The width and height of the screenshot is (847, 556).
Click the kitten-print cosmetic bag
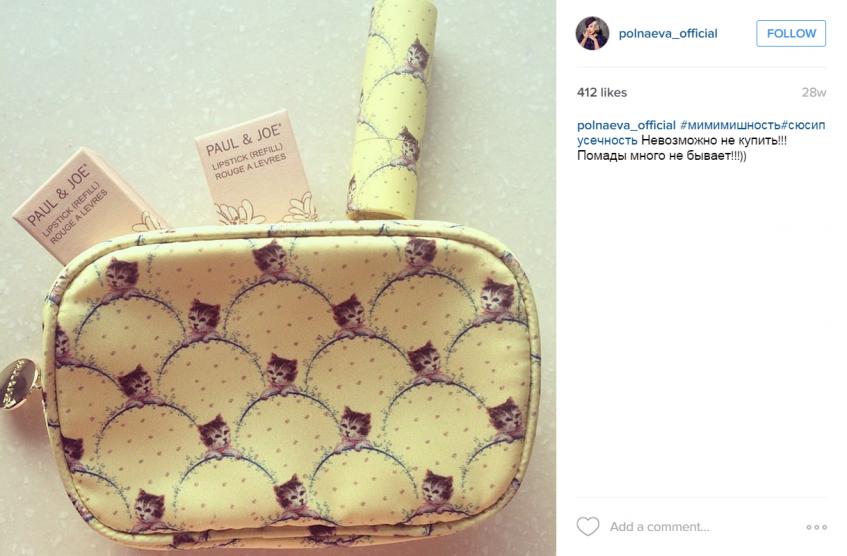pyautogui.click(x=294, y=386)
